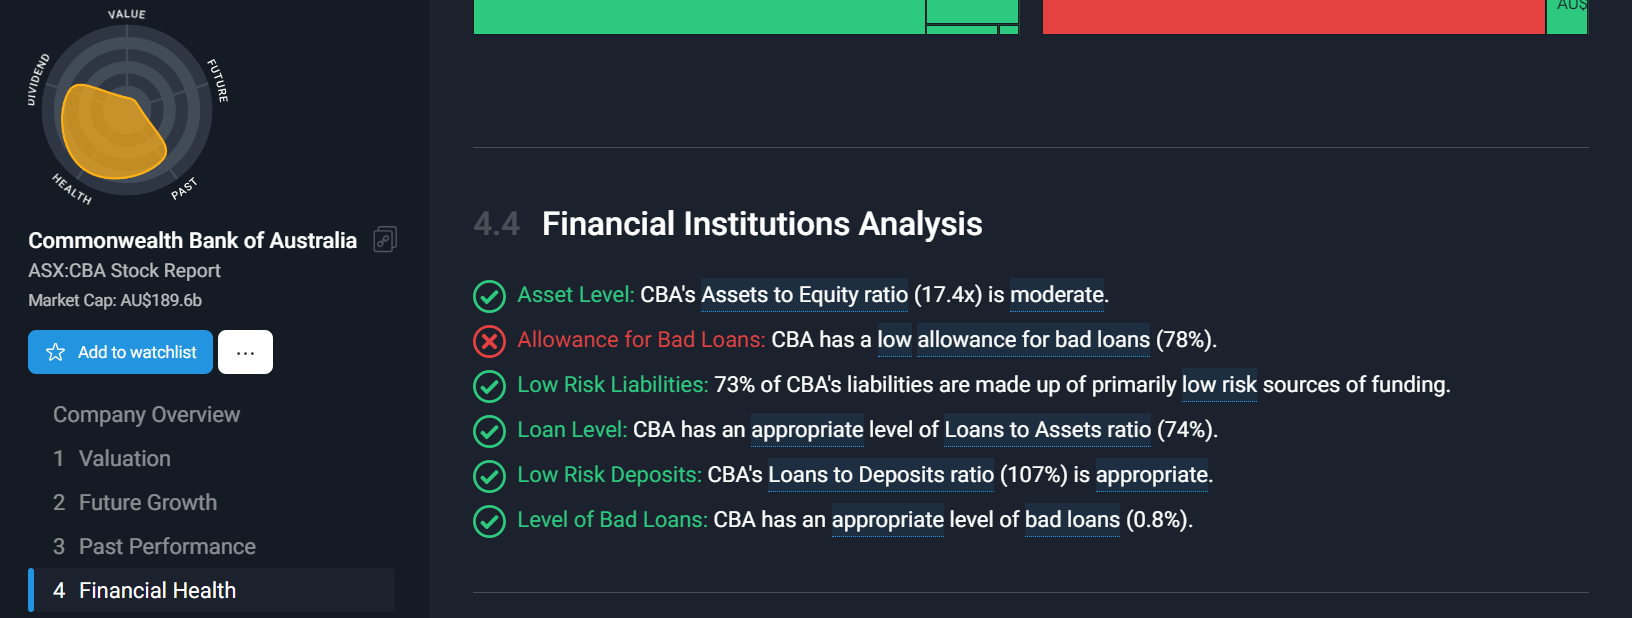This screenshot has height=618, width=1632.
Task: Click the Market Cap AU$189.6b value
Action: point(115,300)
